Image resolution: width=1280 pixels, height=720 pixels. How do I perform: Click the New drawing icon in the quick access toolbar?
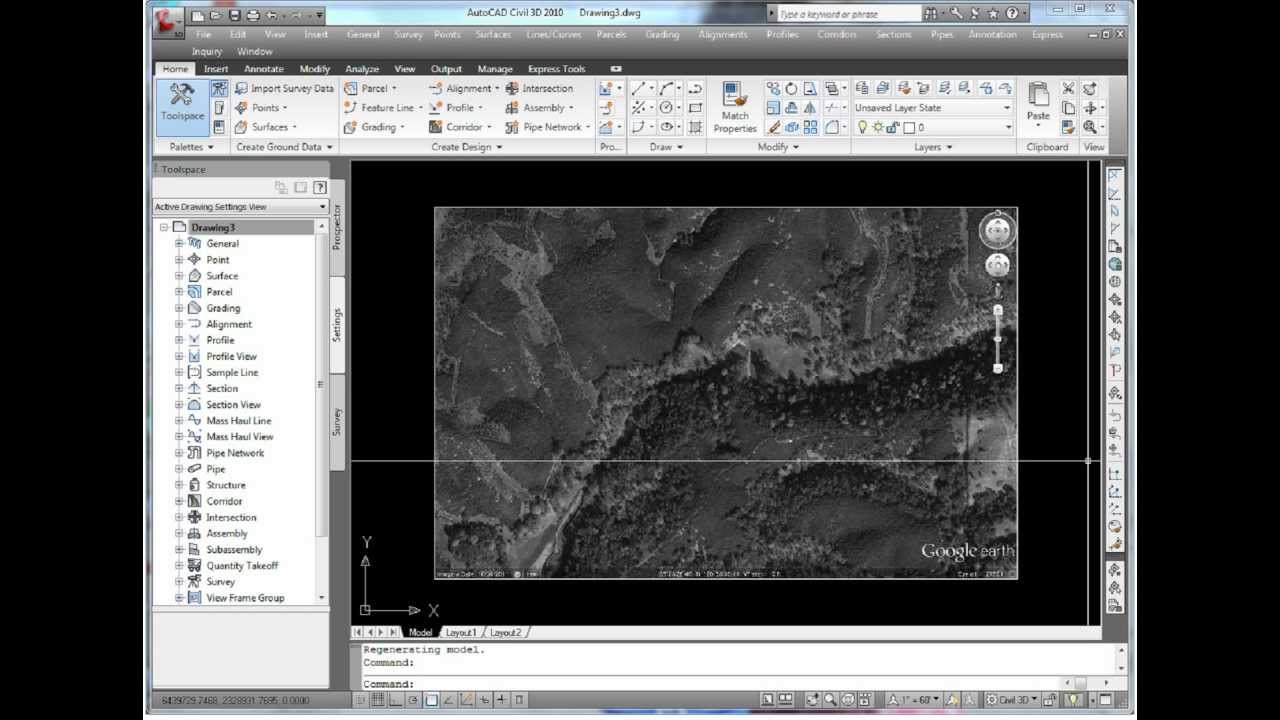[x=198, y=15]
